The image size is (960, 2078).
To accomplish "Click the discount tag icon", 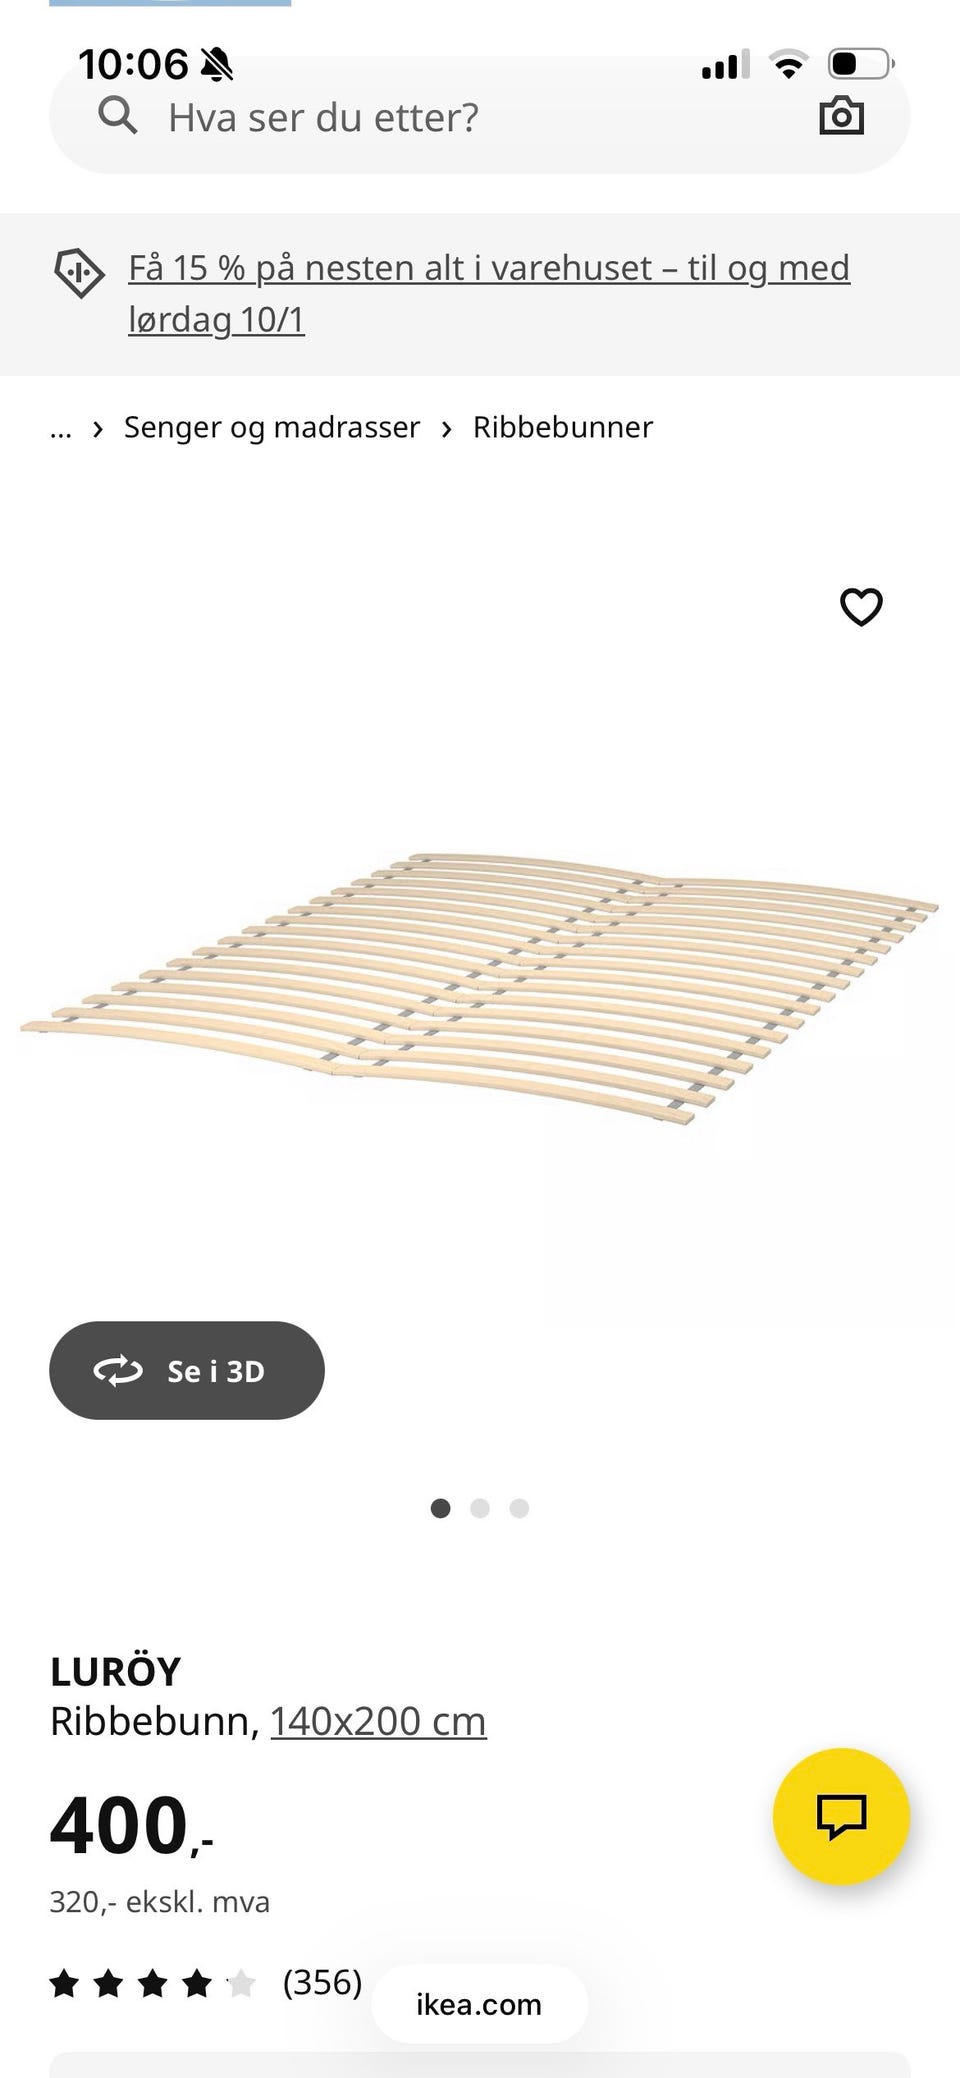I will 78,272.
